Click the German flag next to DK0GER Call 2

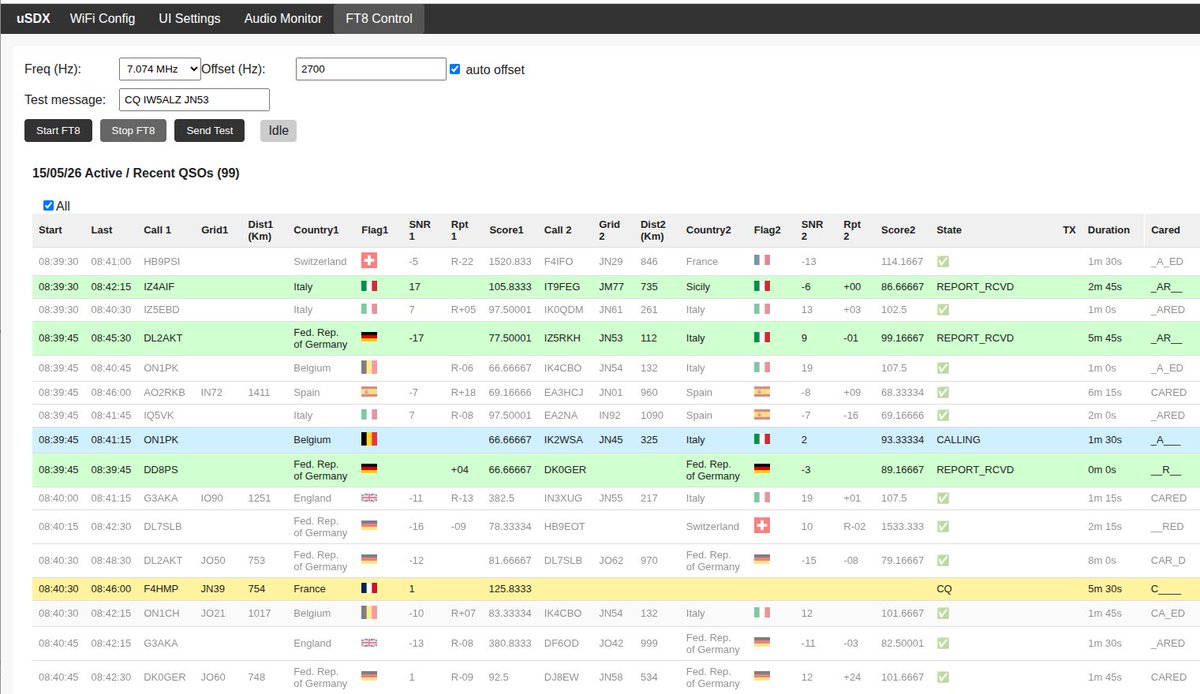pos(762,468)
